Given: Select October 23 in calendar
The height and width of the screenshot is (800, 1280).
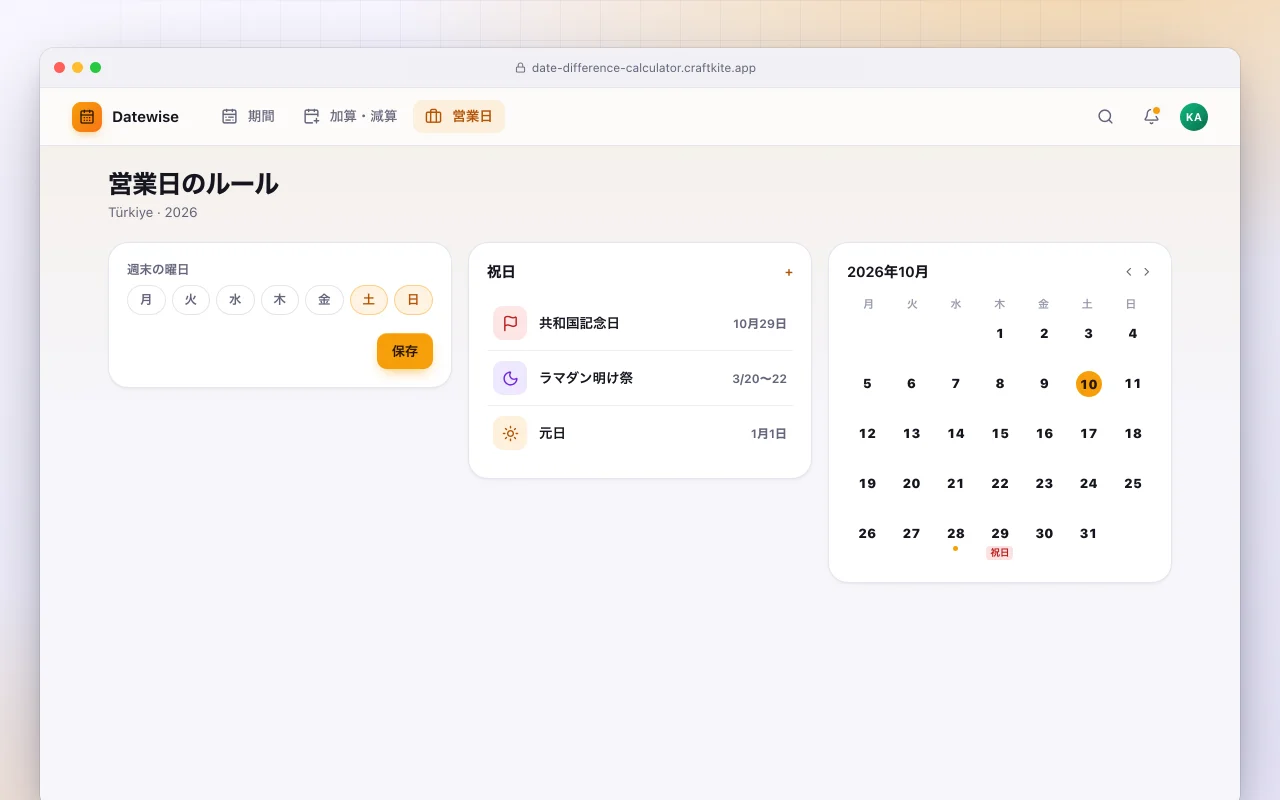Looking at the screenshot, I should 1044,484.
